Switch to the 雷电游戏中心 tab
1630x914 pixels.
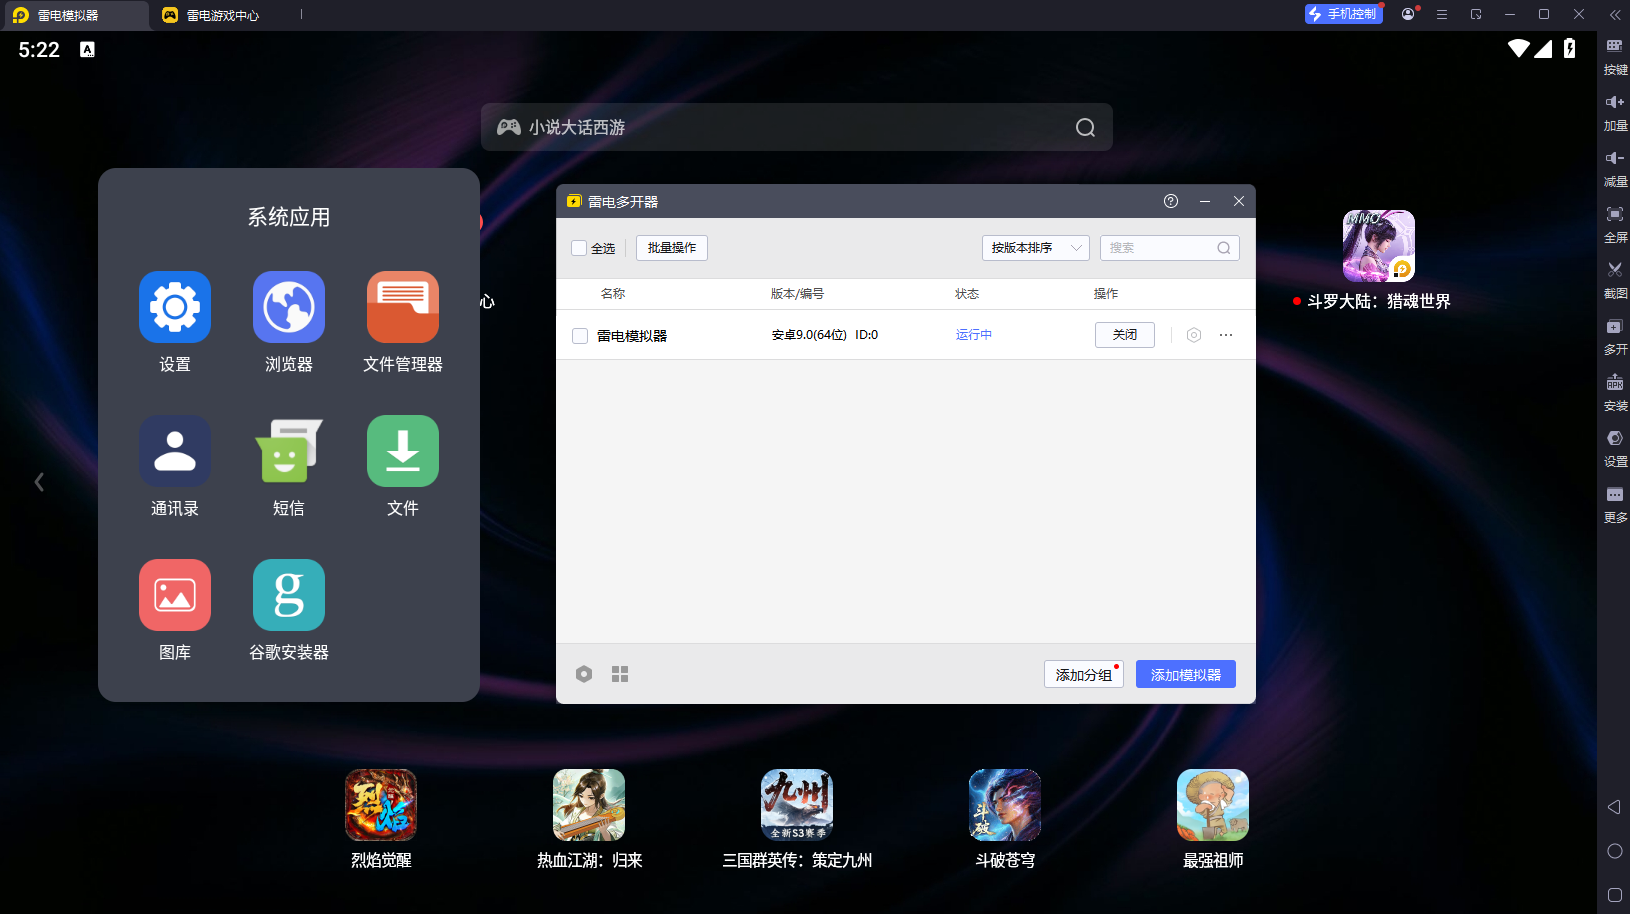(223, 15)
